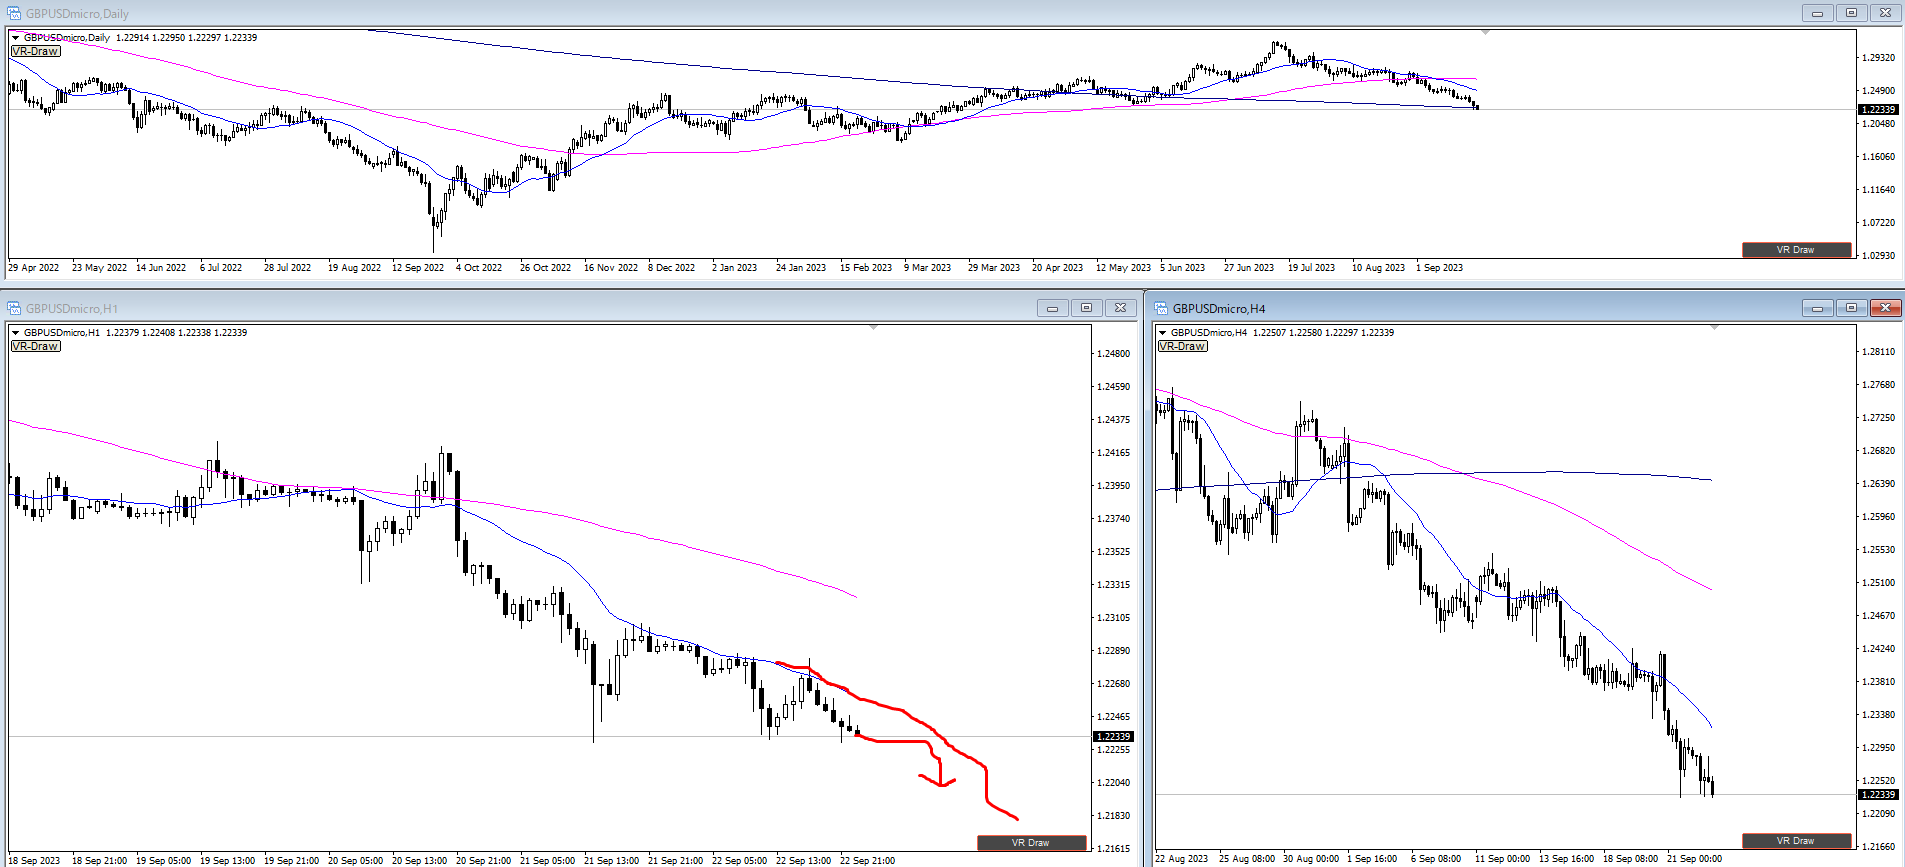The width and height of the screenshot is (1905, 867).
Task: Click the chart shift marker atop the H4 chart
Action: (1714, 327)
